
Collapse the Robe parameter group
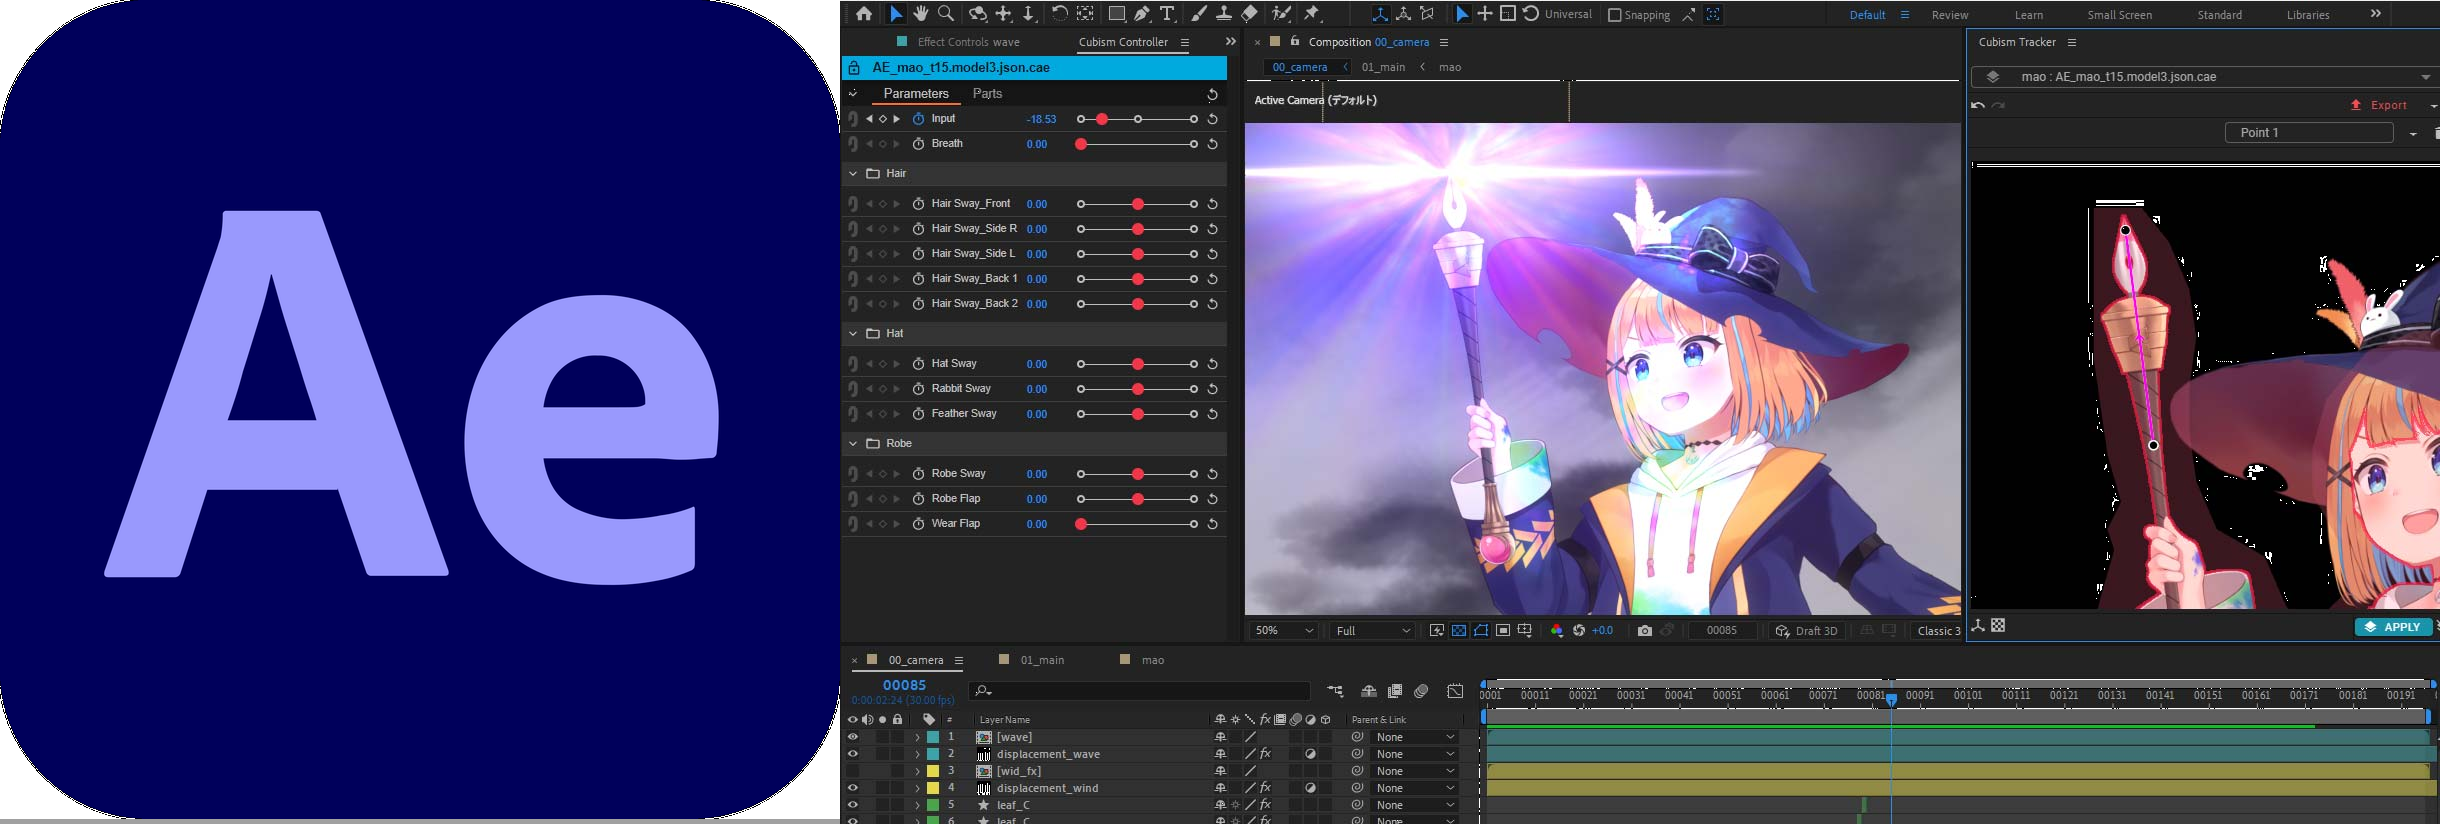[x=853, y=444]
